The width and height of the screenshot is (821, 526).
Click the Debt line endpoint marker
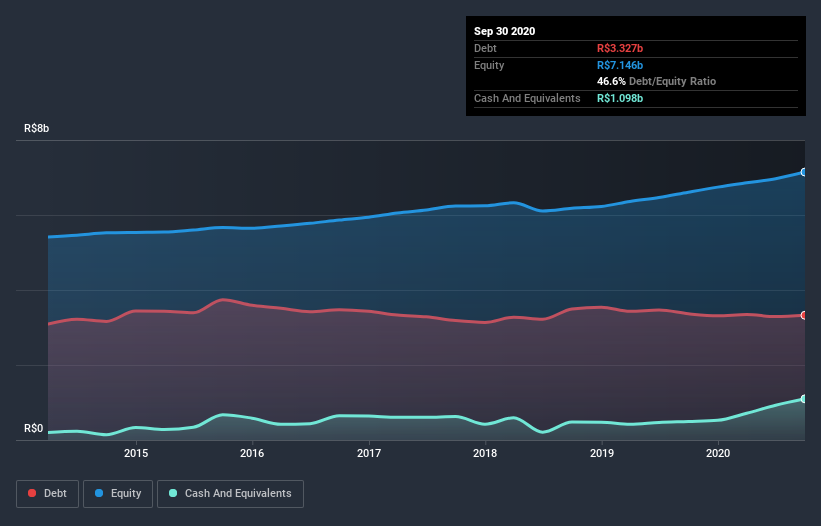(804, 315)
